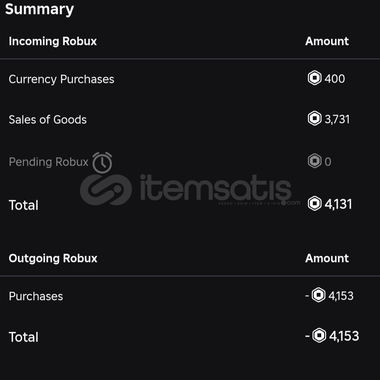Click the Amount header in outgoing table
This screenshot has width=380, height=380.
click(x=327, y=258)
